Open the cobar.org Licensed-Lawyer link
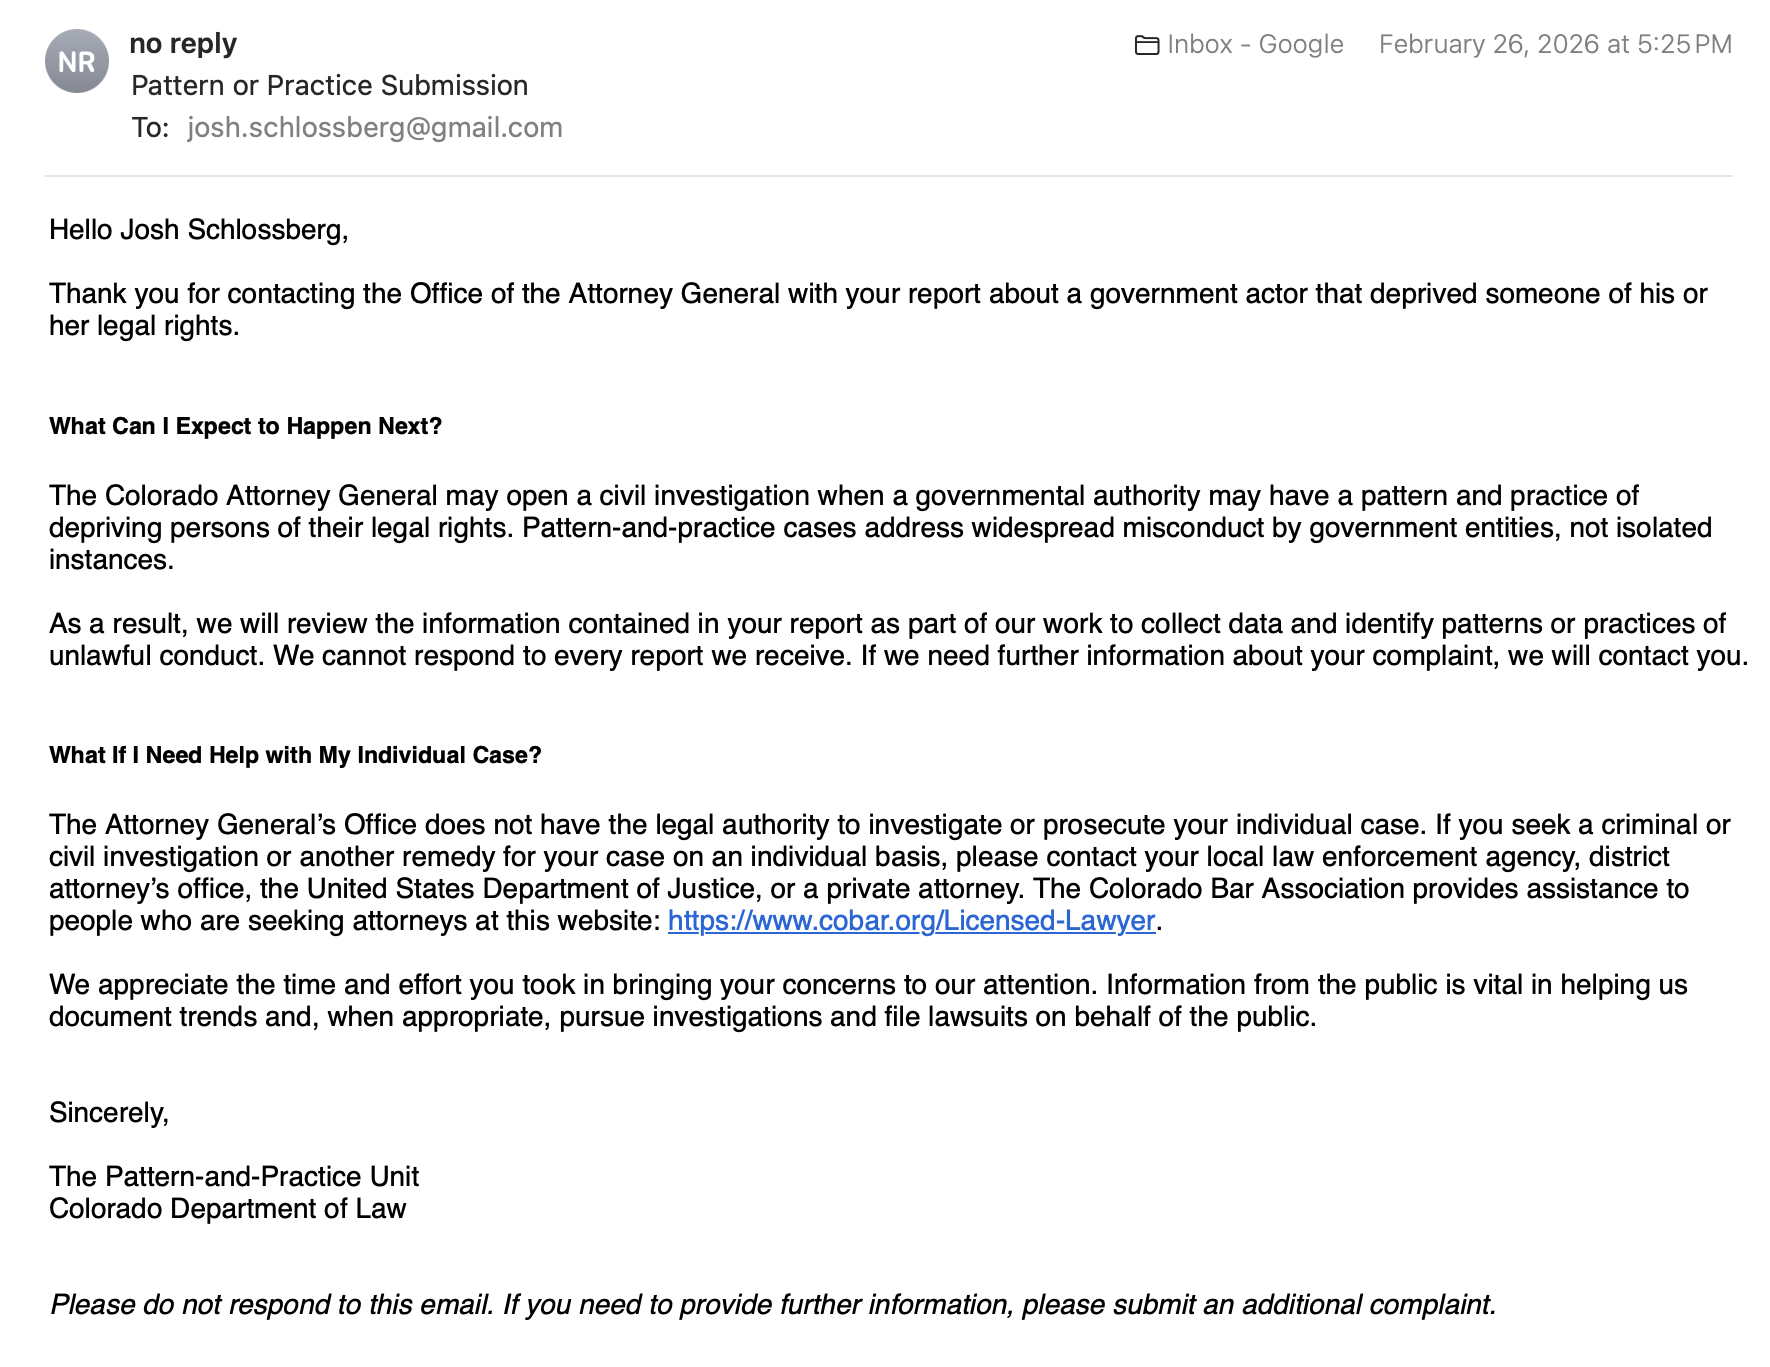Screen dimensions: 1770x1367 [x=911, y=920]
